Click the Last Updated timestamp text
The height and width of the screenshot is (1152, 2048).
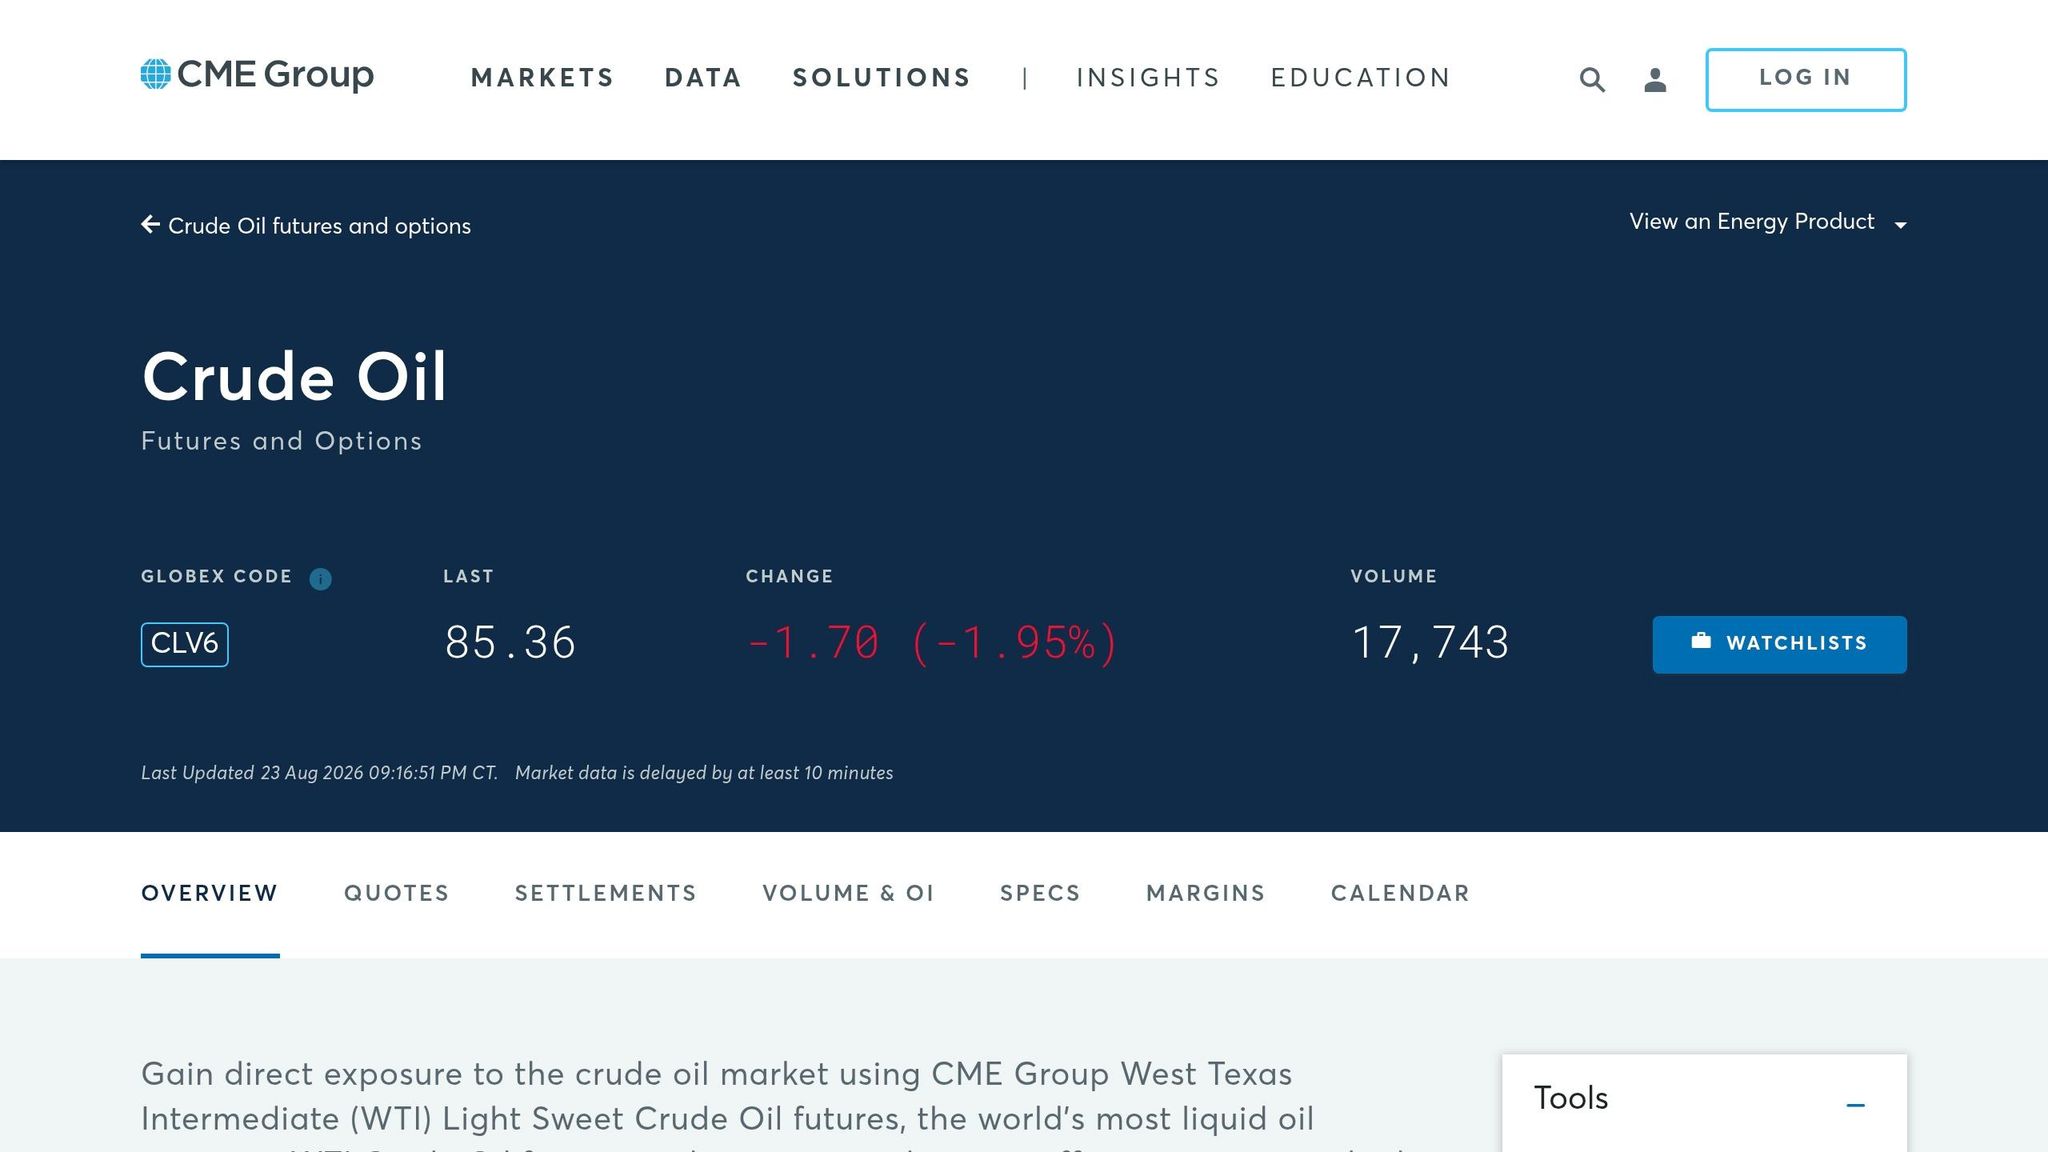point(319,773)
